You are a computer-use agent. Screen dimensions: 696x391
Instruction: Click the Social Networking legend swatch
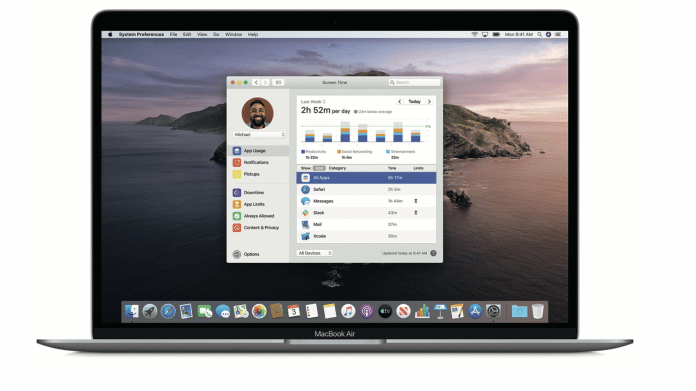pyautogui.click(x=339, y=152)
